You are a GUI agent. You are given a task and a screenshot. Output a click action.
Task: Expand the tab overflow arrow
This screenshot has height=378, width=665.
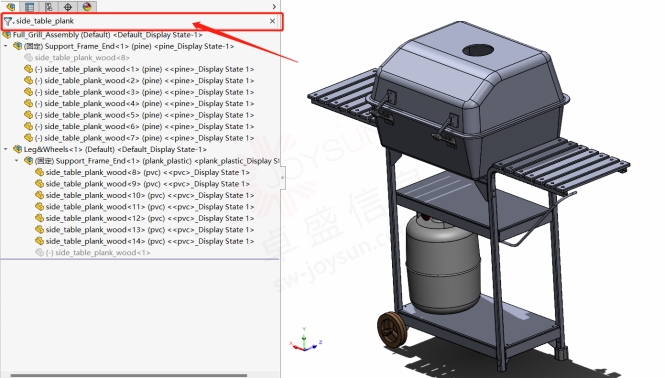(x=274, y=6)
